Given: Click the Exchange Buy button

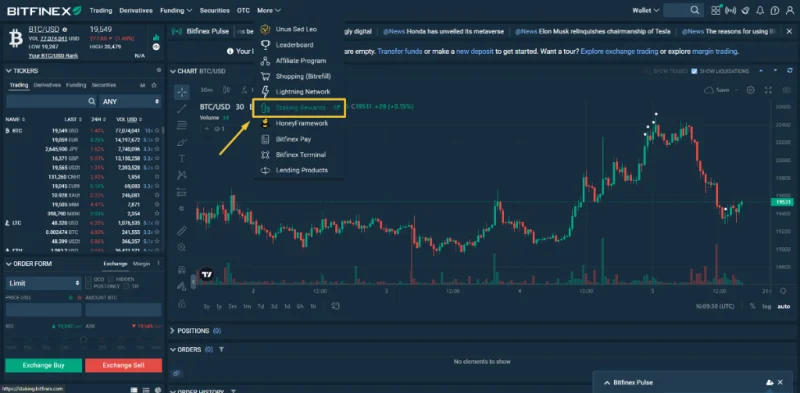Looking at the screenshot, I should coord(44,365).
